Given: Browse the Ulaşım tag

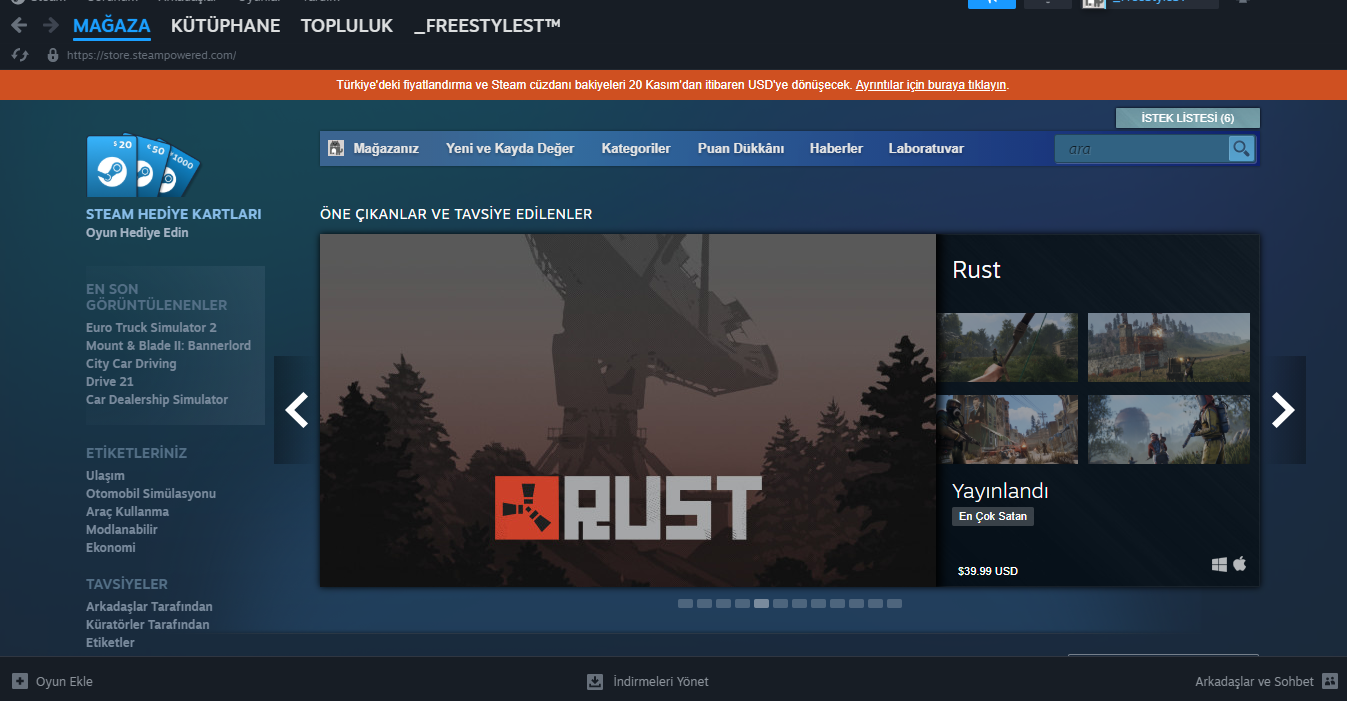Looking at the screenshot, I should [x=105, y=476].
